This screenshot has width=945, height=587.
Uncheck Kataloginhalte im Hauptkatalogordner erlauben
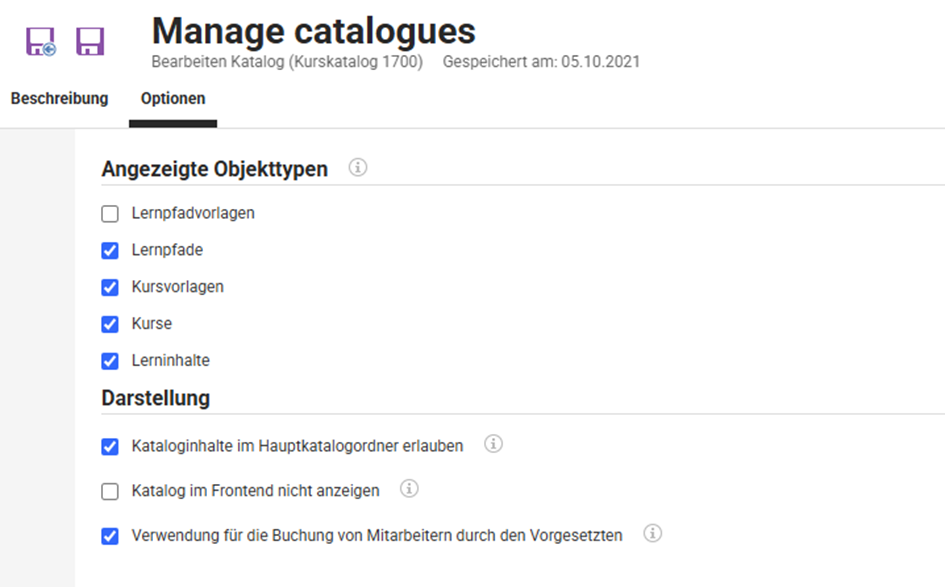[x=109, y=446]
